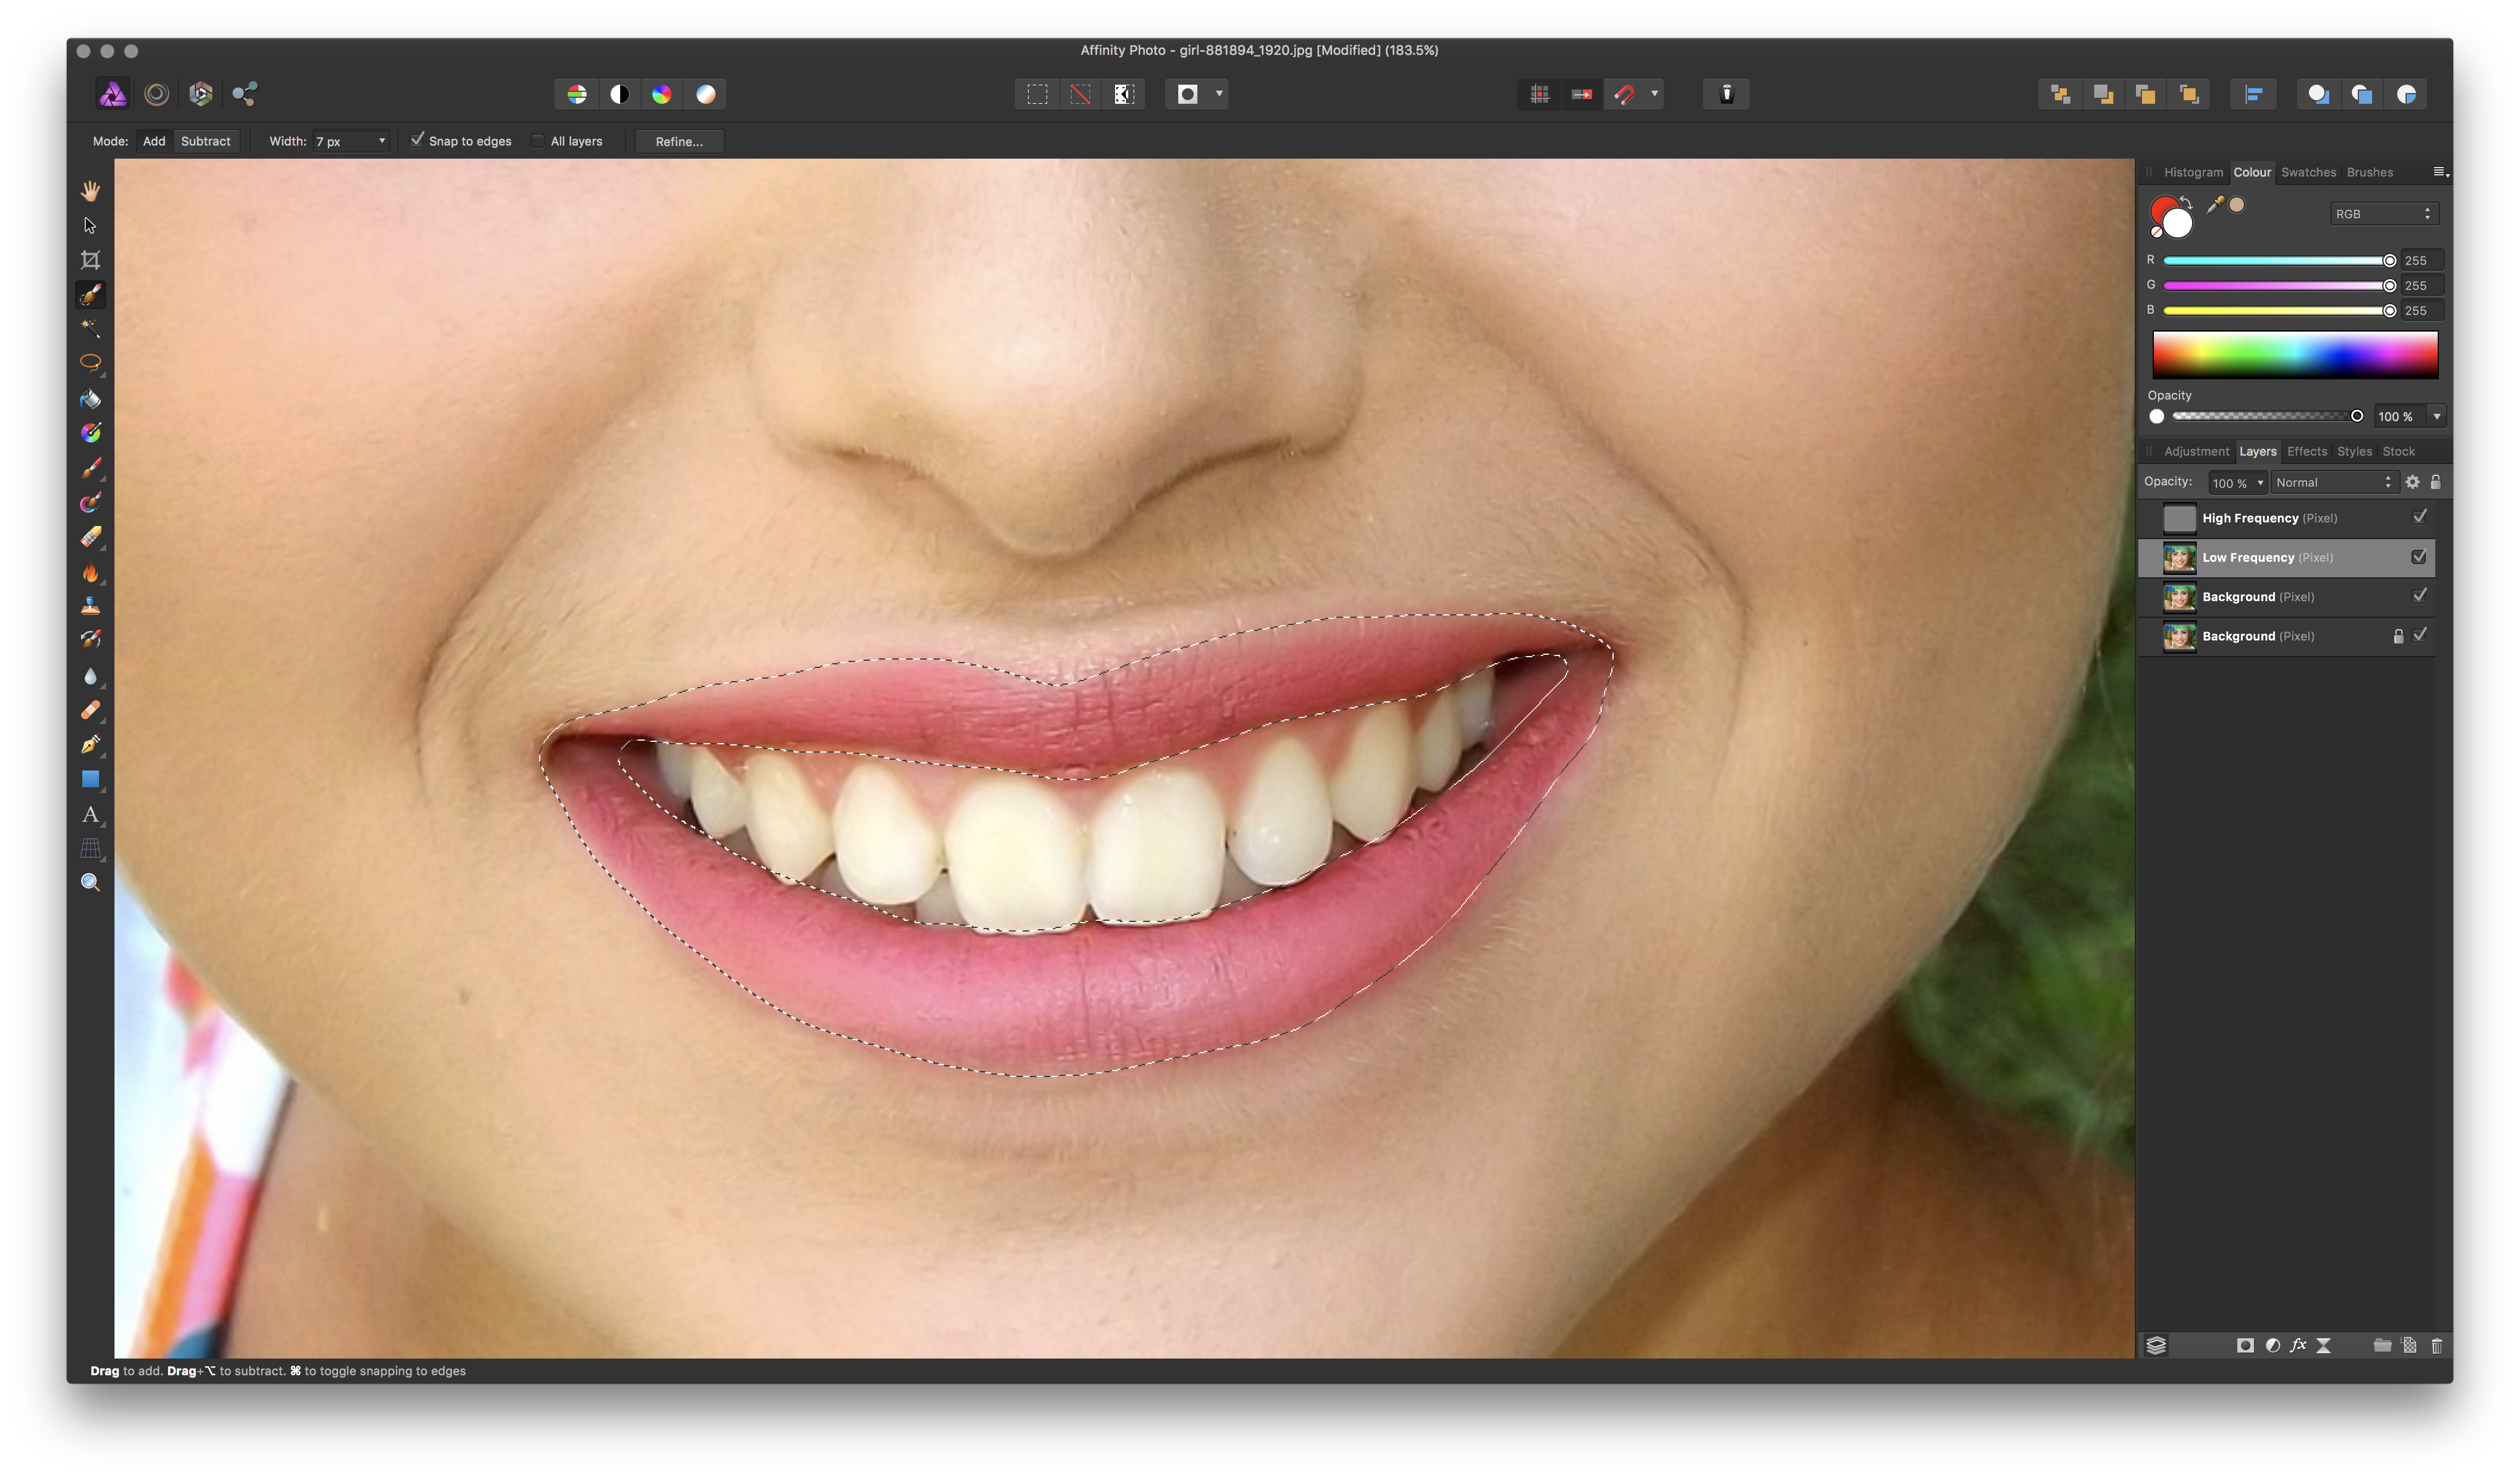This screenshot has height=1479, width=2520.
Task: Click the Auto White Balance icon
Action: coord(706,94)
